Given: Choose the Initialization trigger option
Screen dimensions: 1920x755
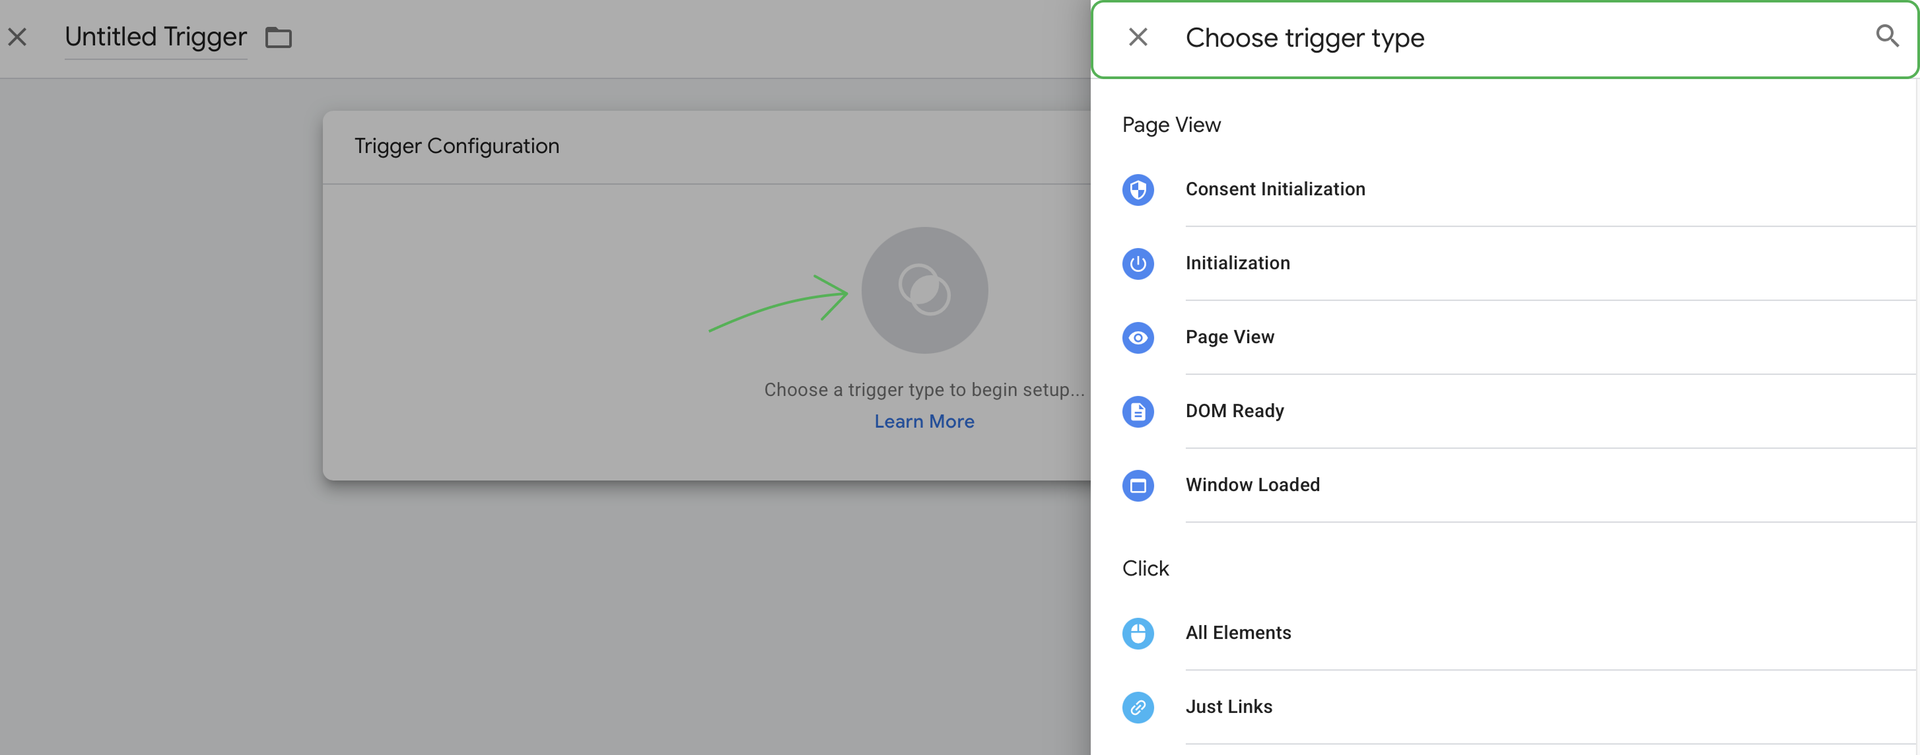Looking at the screenshot, I should click(1237, 264).
